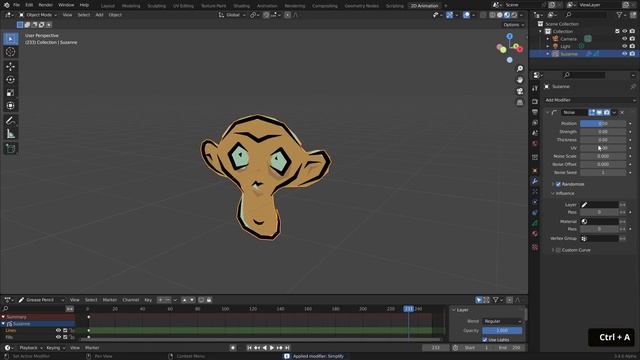Open the Global orientation dropdown
The height and width of the screenshot is (360, 640).
coord(232,15)
